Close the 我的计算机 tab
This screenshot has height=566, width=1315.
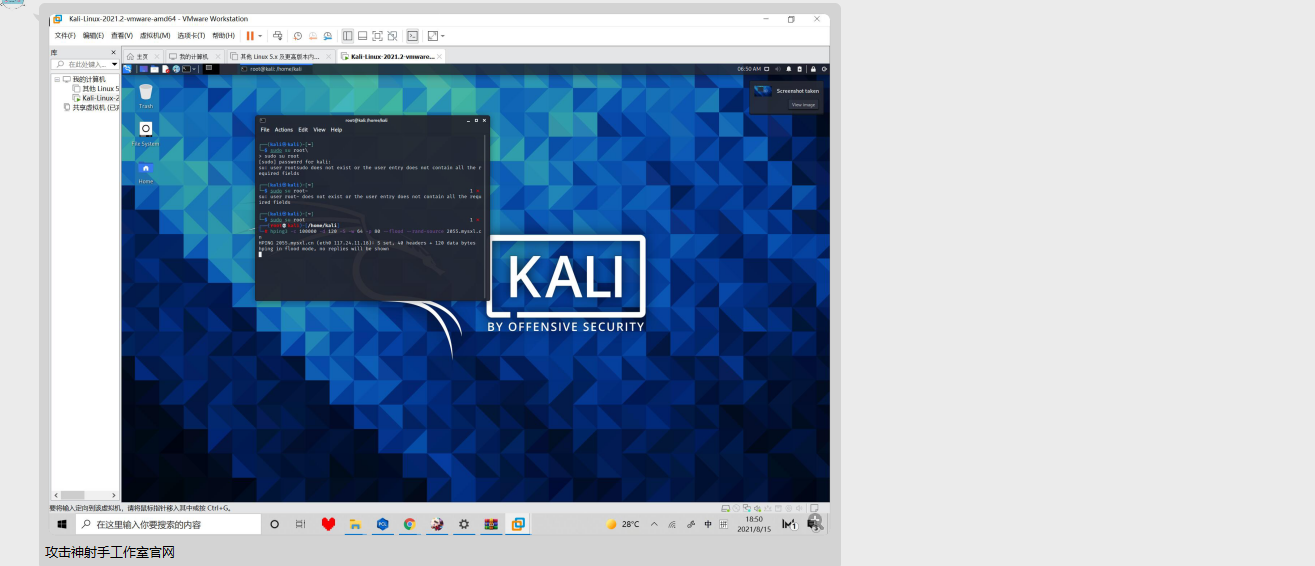click(x=217, y=57)
